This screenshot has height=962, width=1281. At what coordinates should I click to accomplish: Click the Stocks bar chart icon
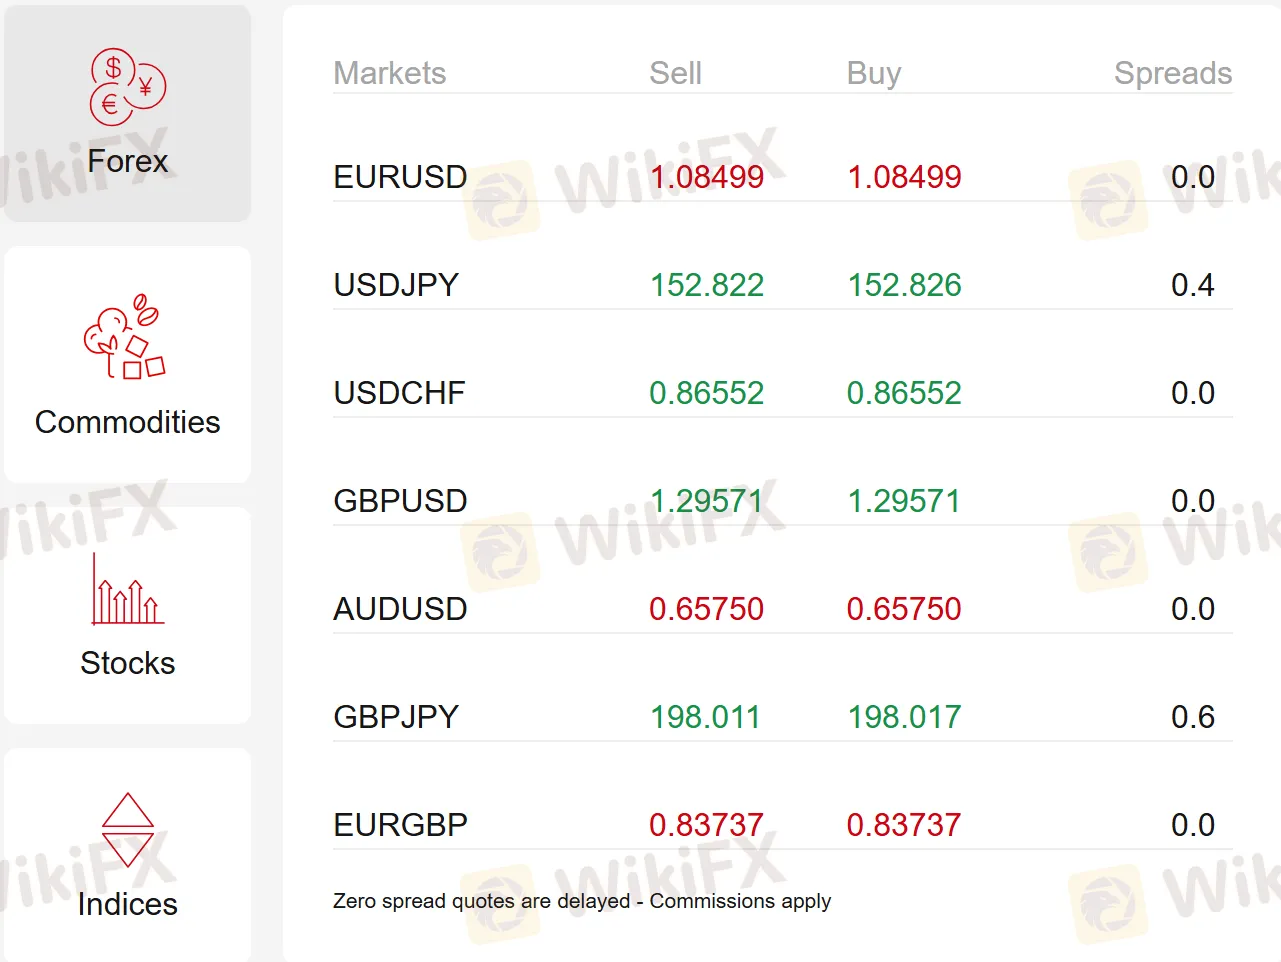tap(127, 590)
